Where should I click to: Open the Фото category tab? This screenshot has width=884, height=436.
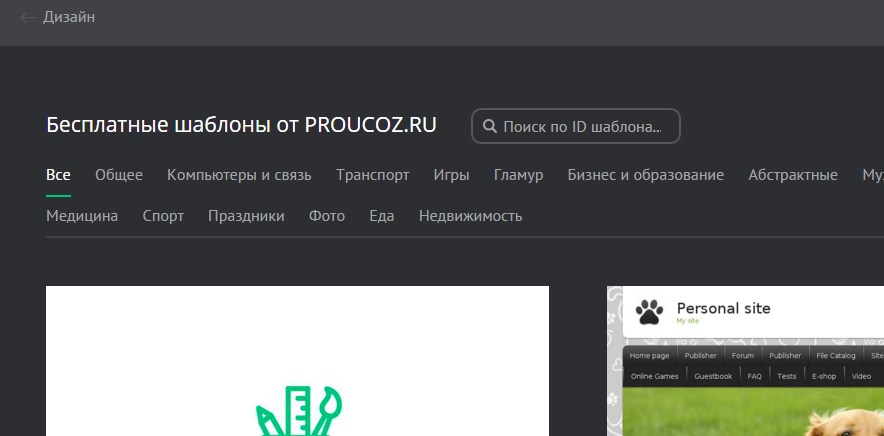click(326, 216)
